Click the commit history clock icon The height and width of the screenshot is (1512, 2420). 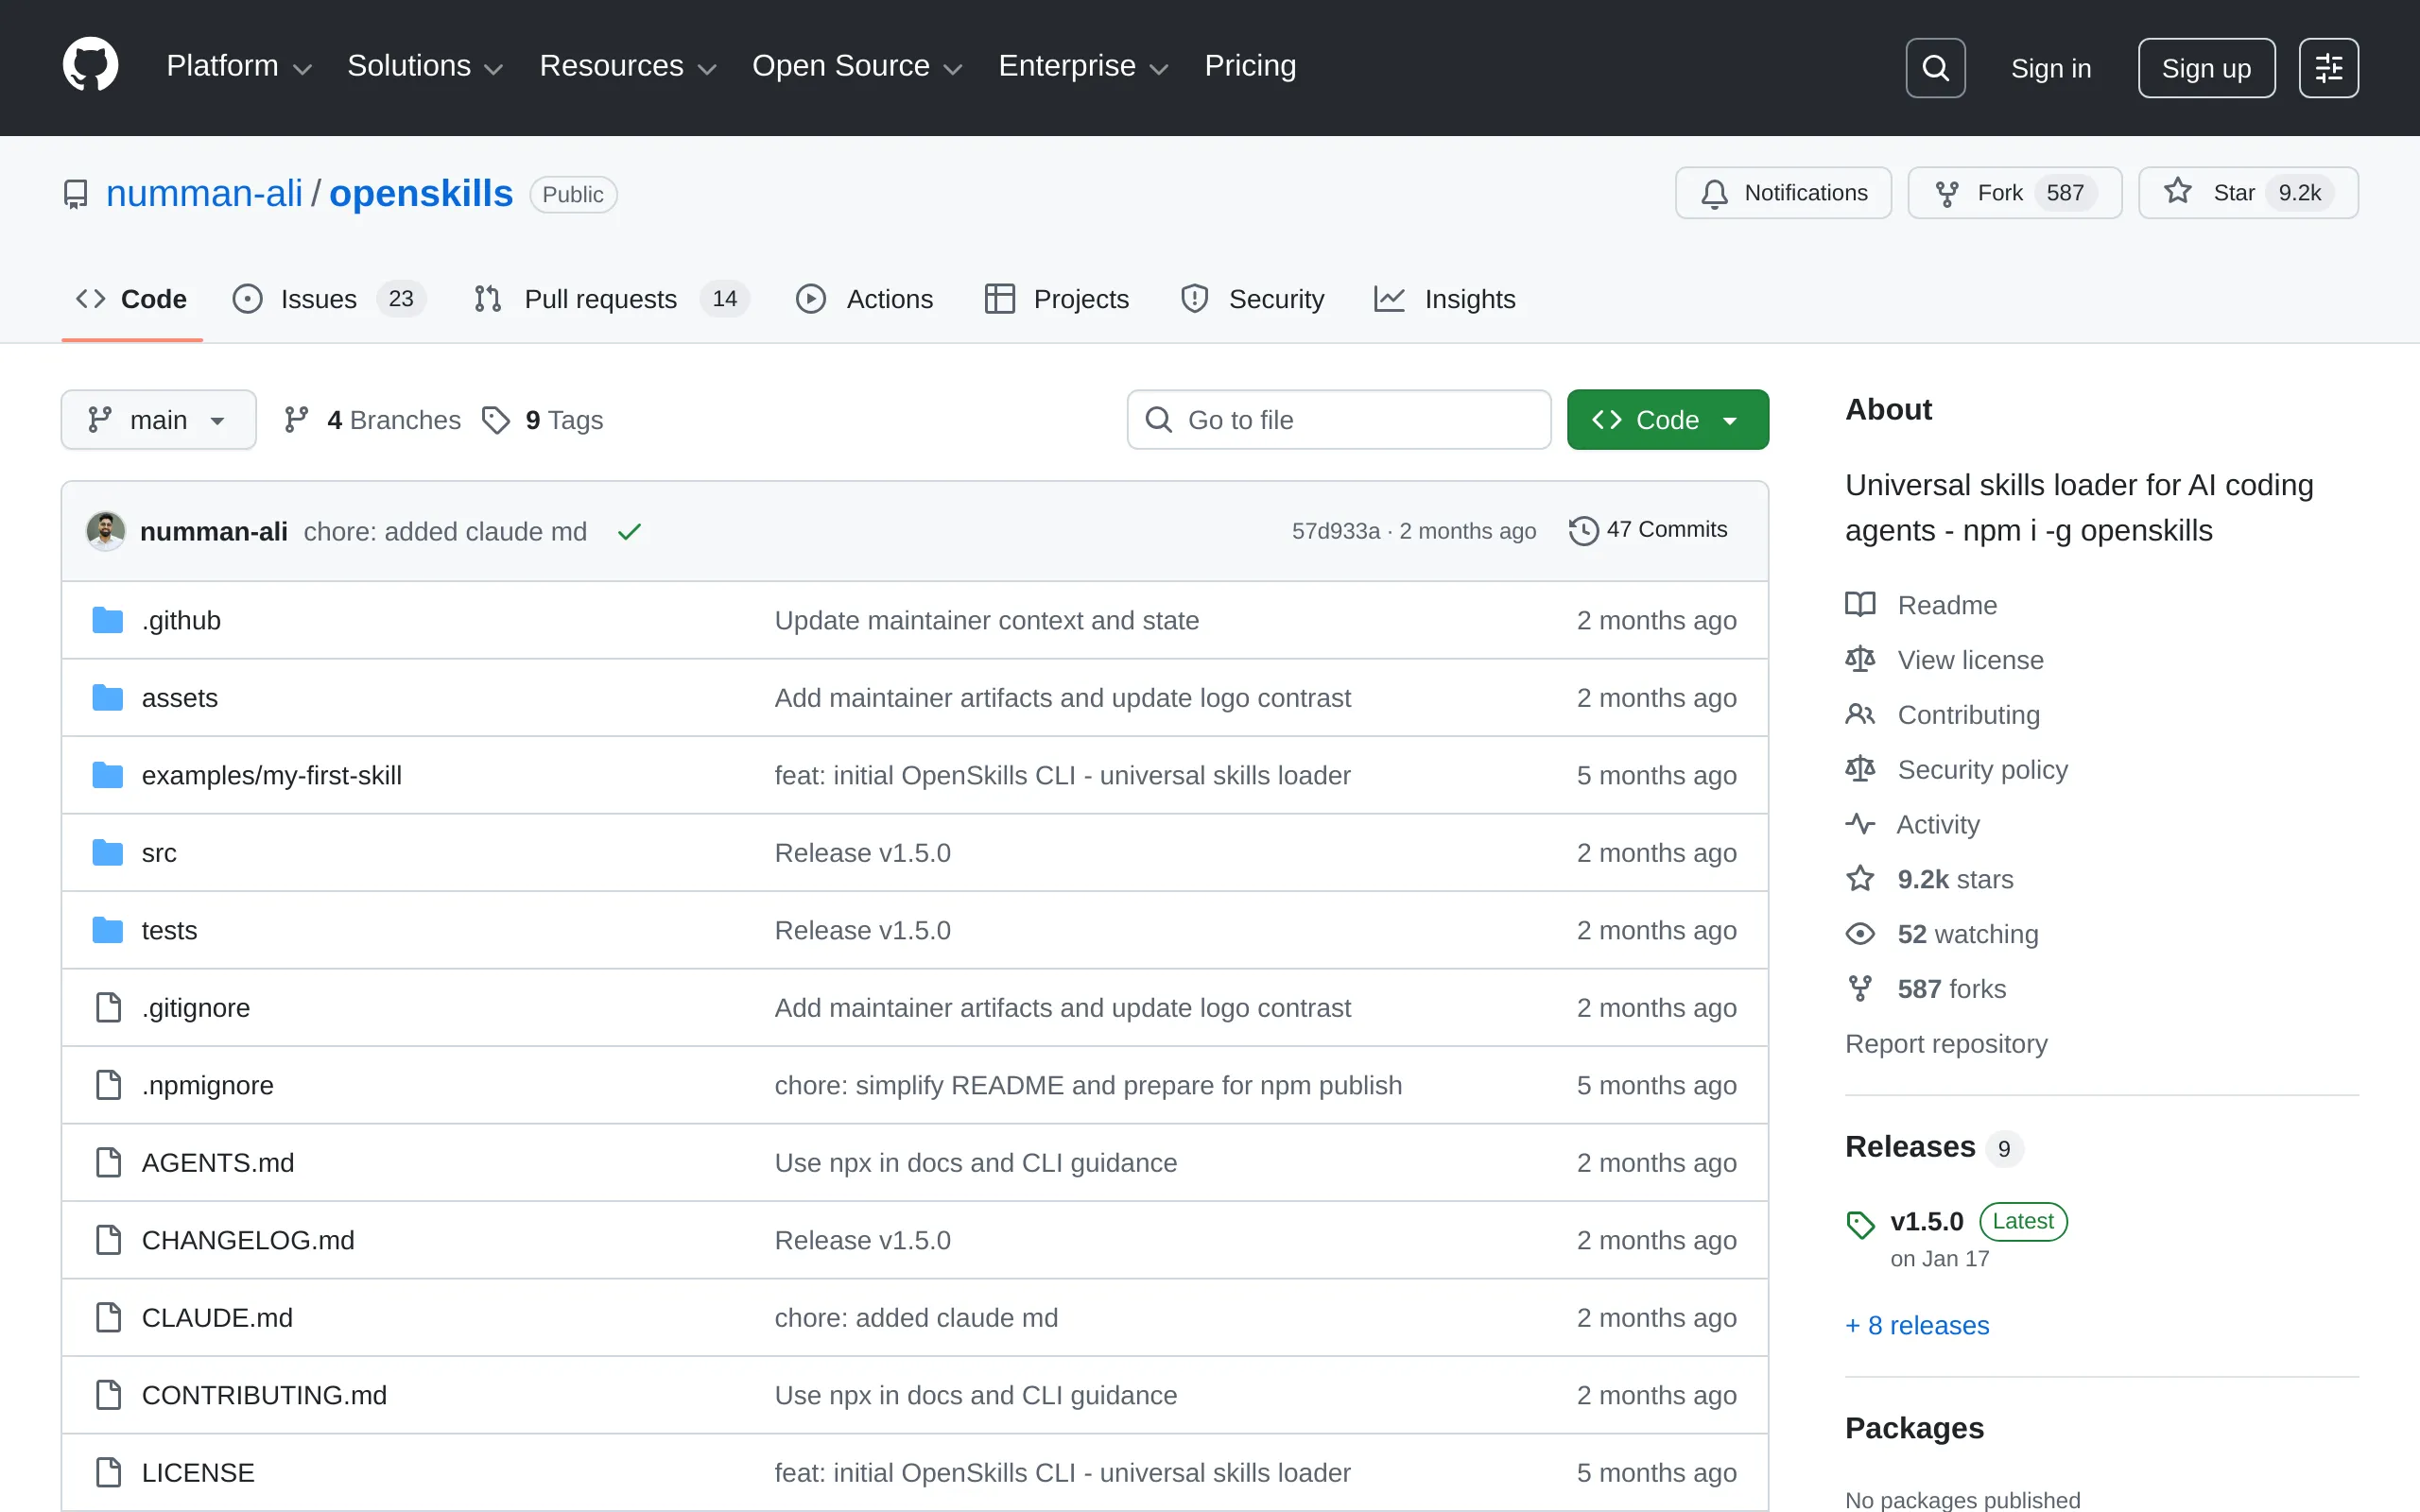tap(1583, 530)
